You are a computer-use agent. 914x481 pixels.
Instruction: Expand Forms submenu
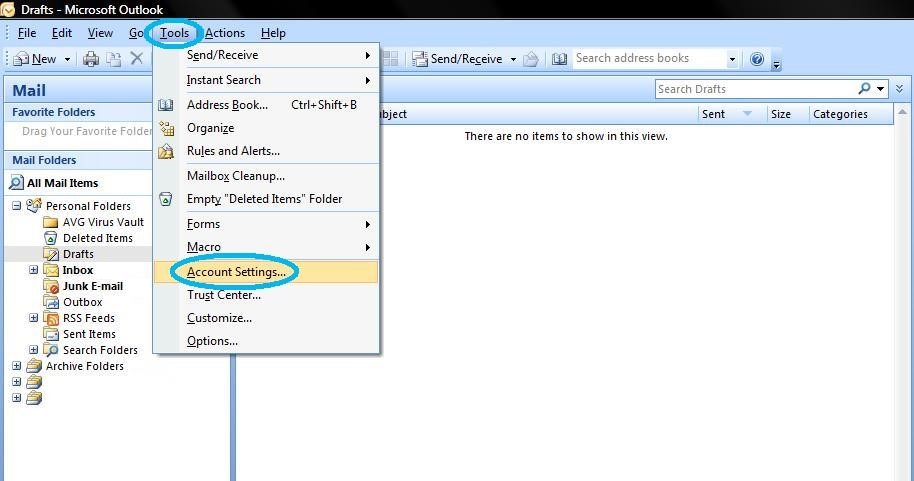(266, 224)
